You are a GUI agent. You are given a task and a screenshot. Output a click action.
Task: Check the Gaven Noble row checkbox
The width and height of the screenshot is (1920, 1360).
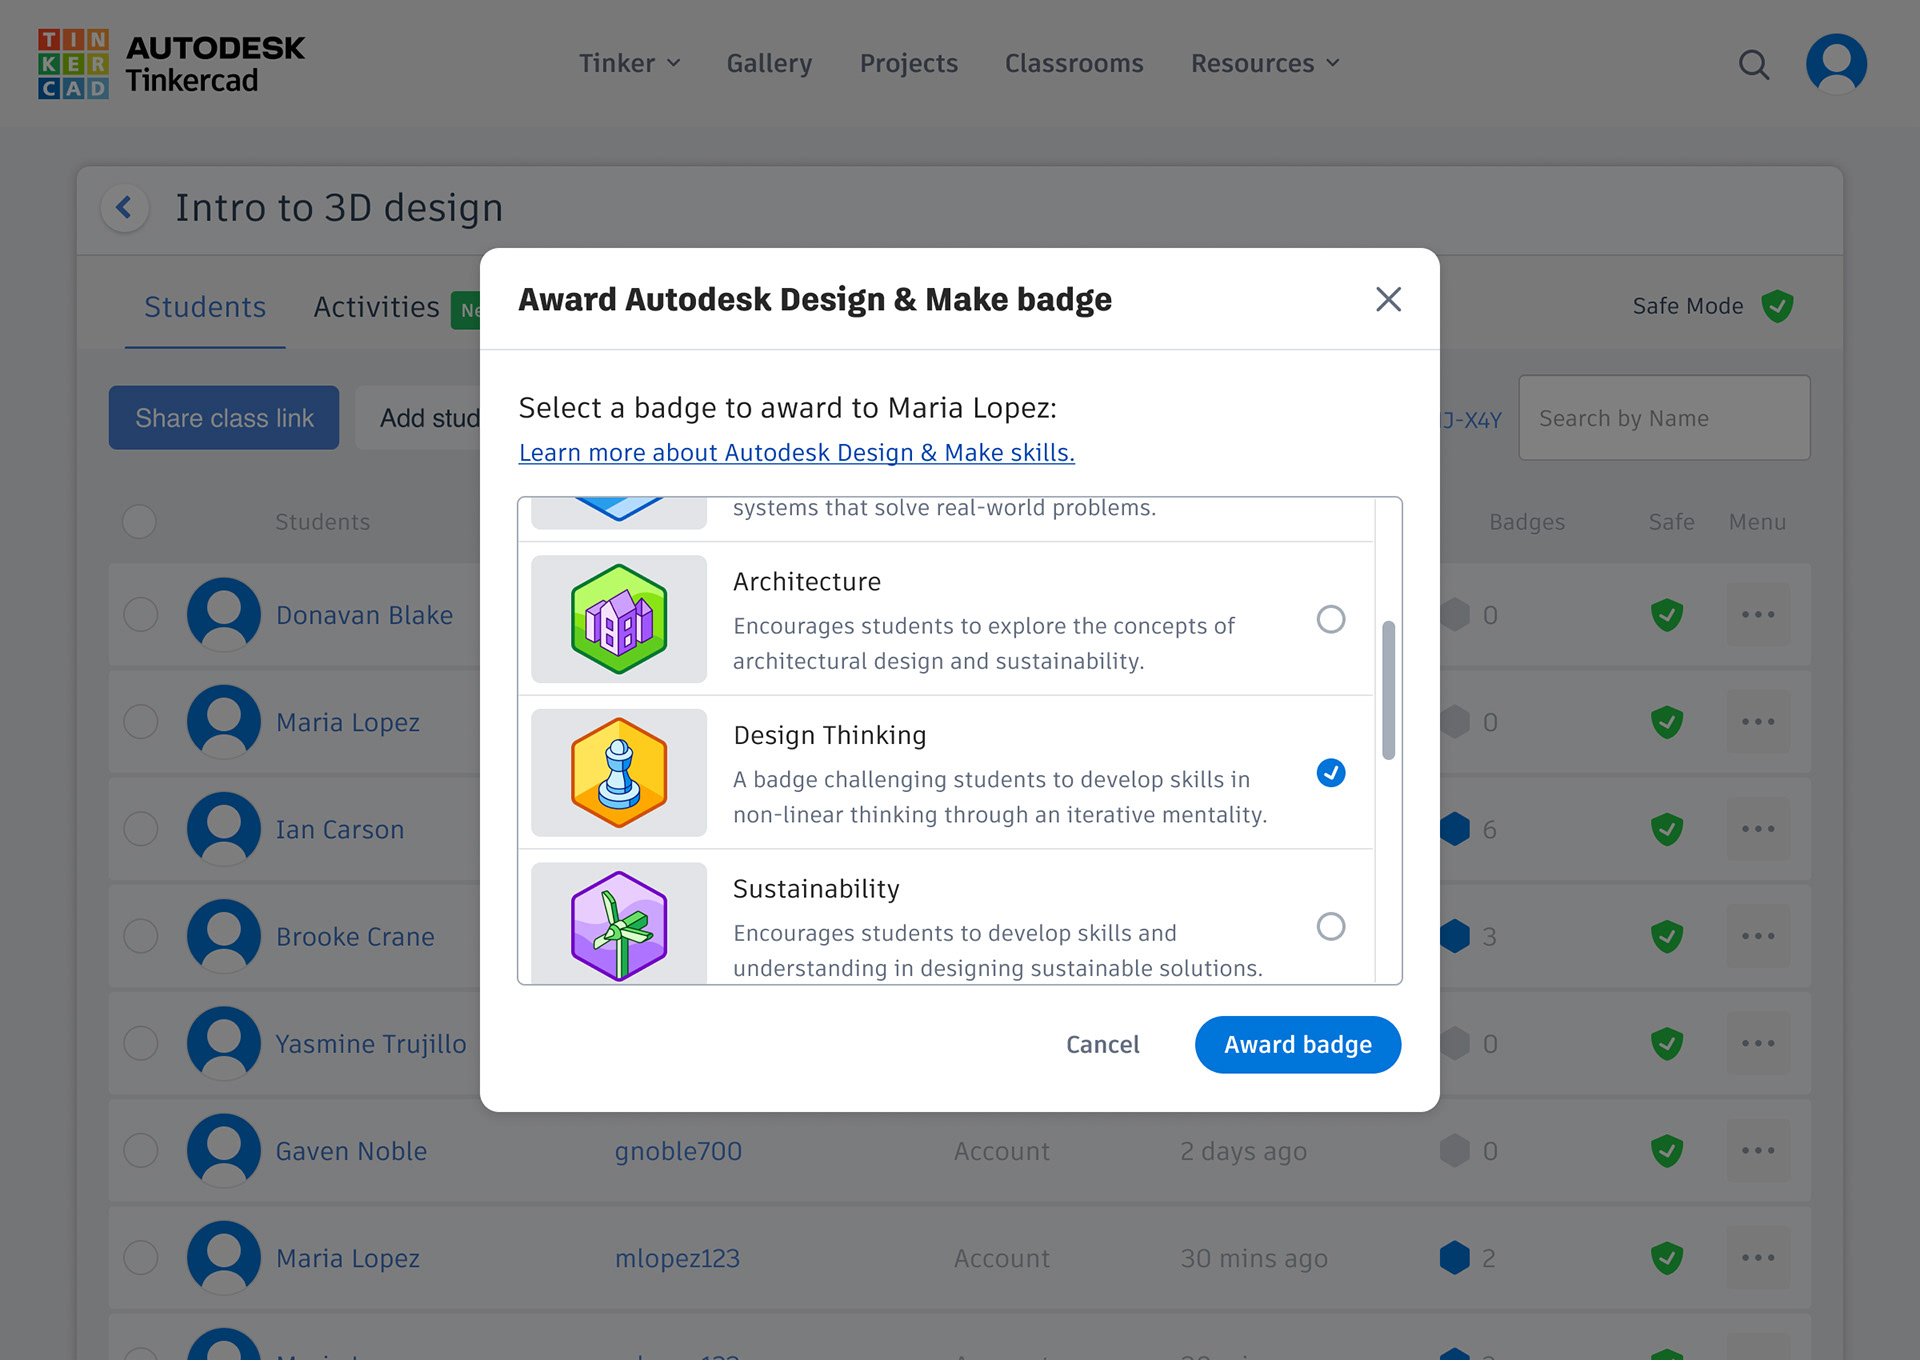(x=141, y=1151)
